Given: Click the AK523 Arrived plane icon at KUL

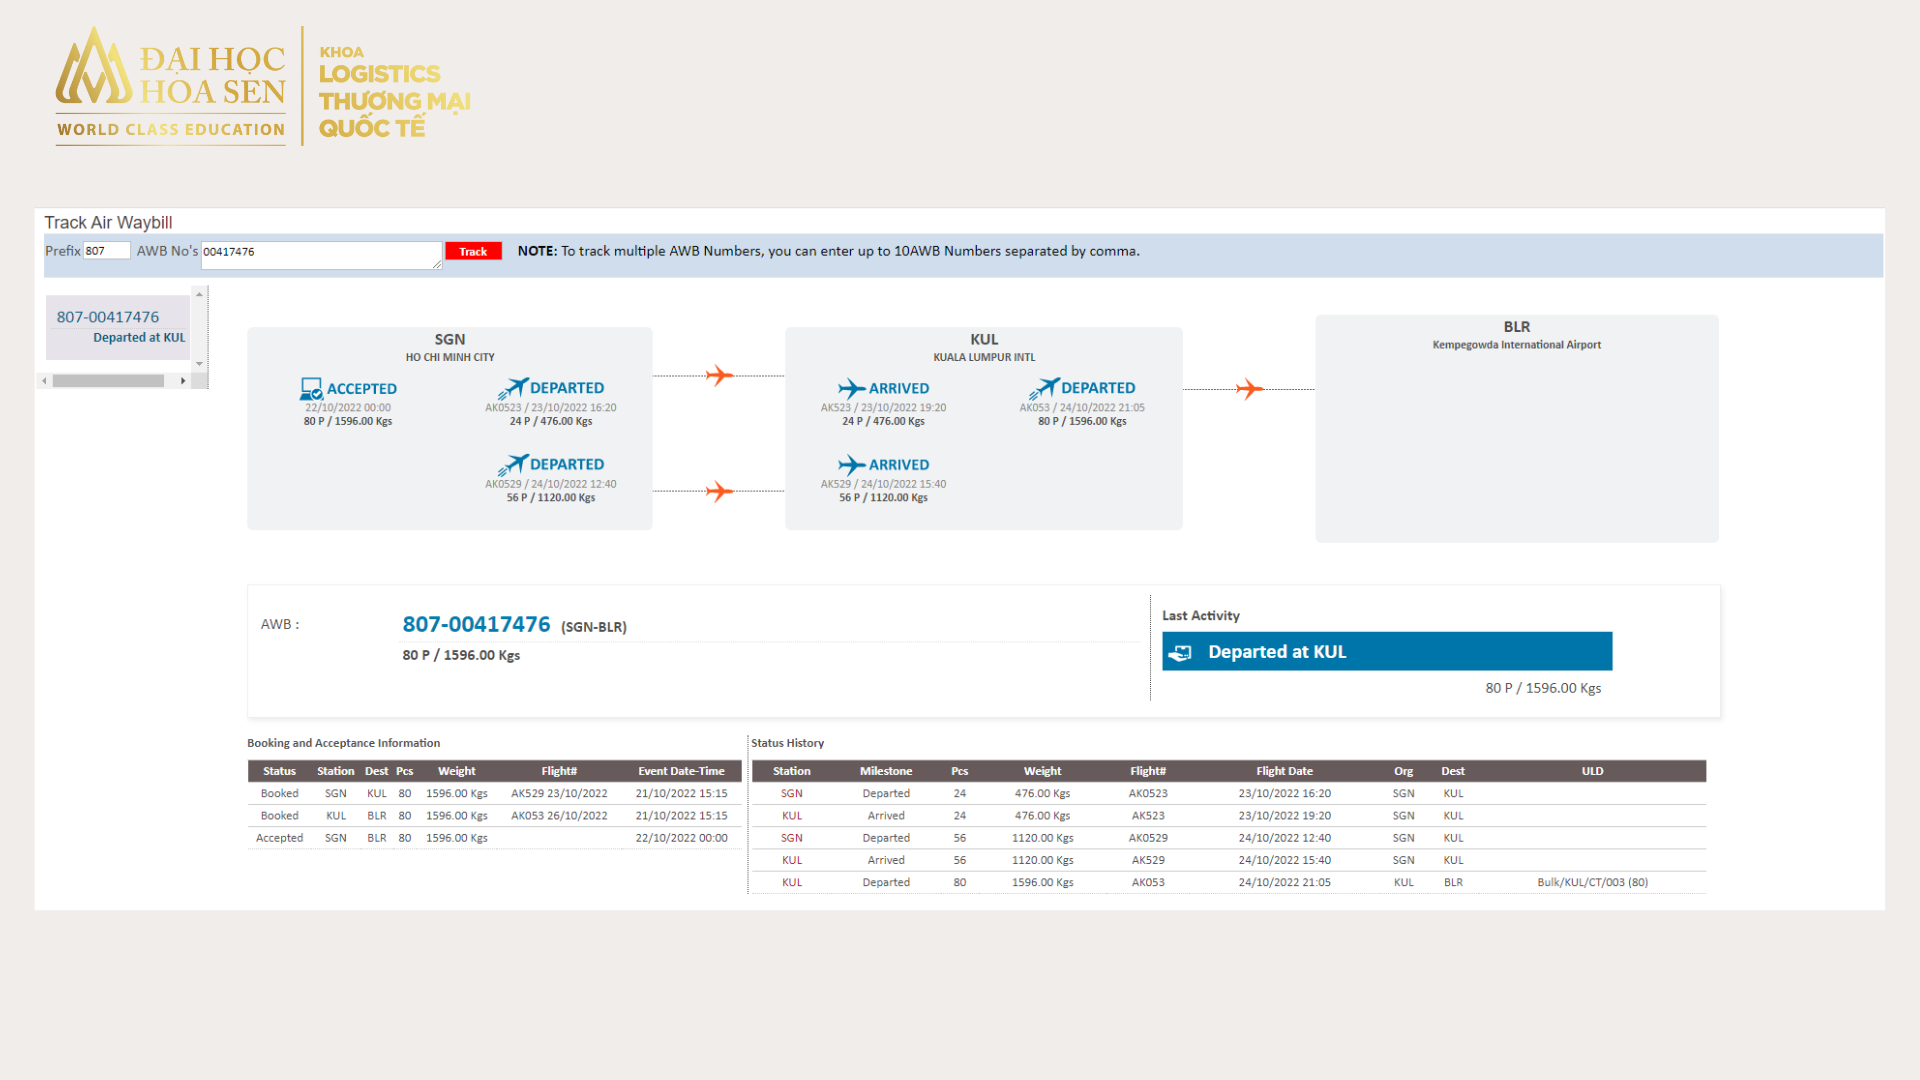Looking at the screenshot, I should (851, 388).
